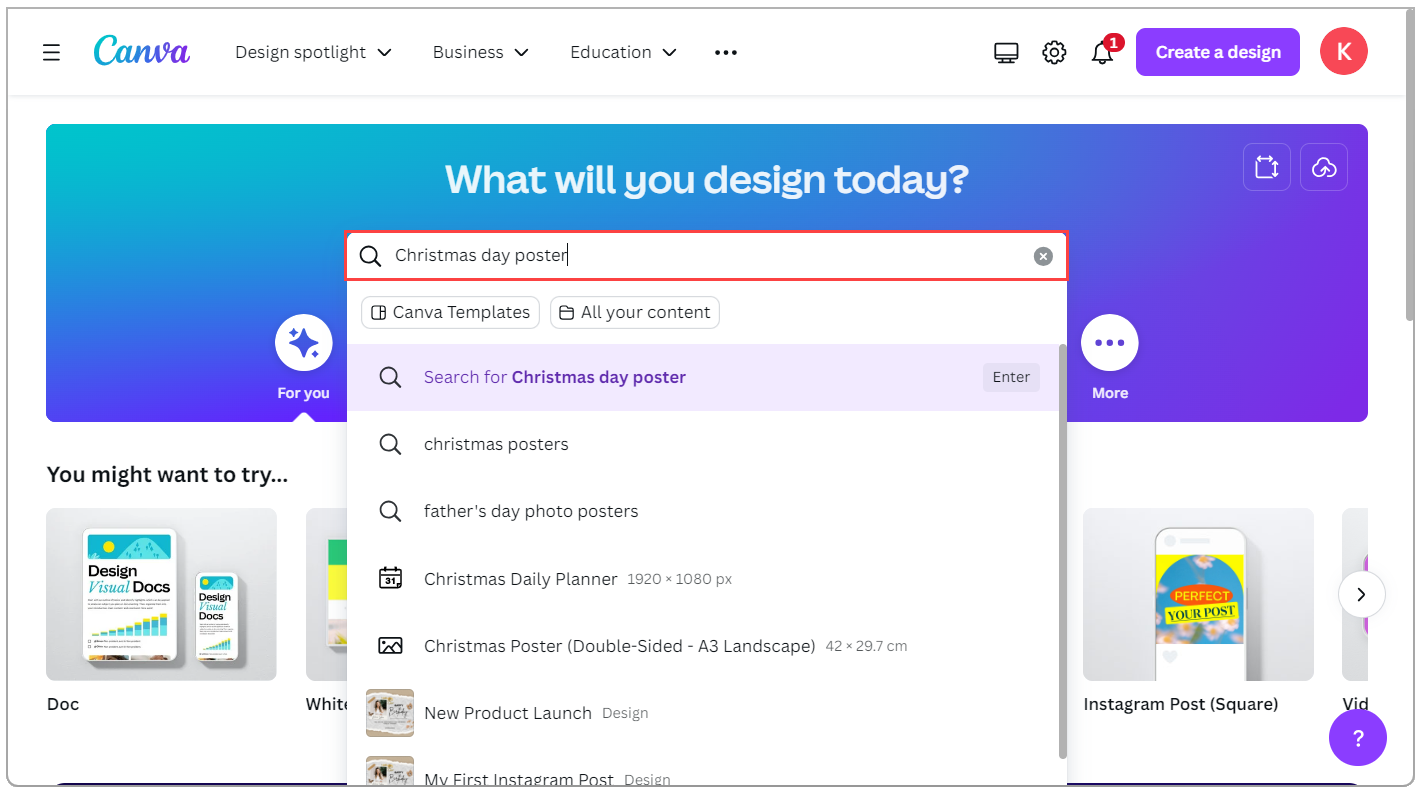Click the settings gear icon
1422x793 pixels.
[x=1054, y=51]
